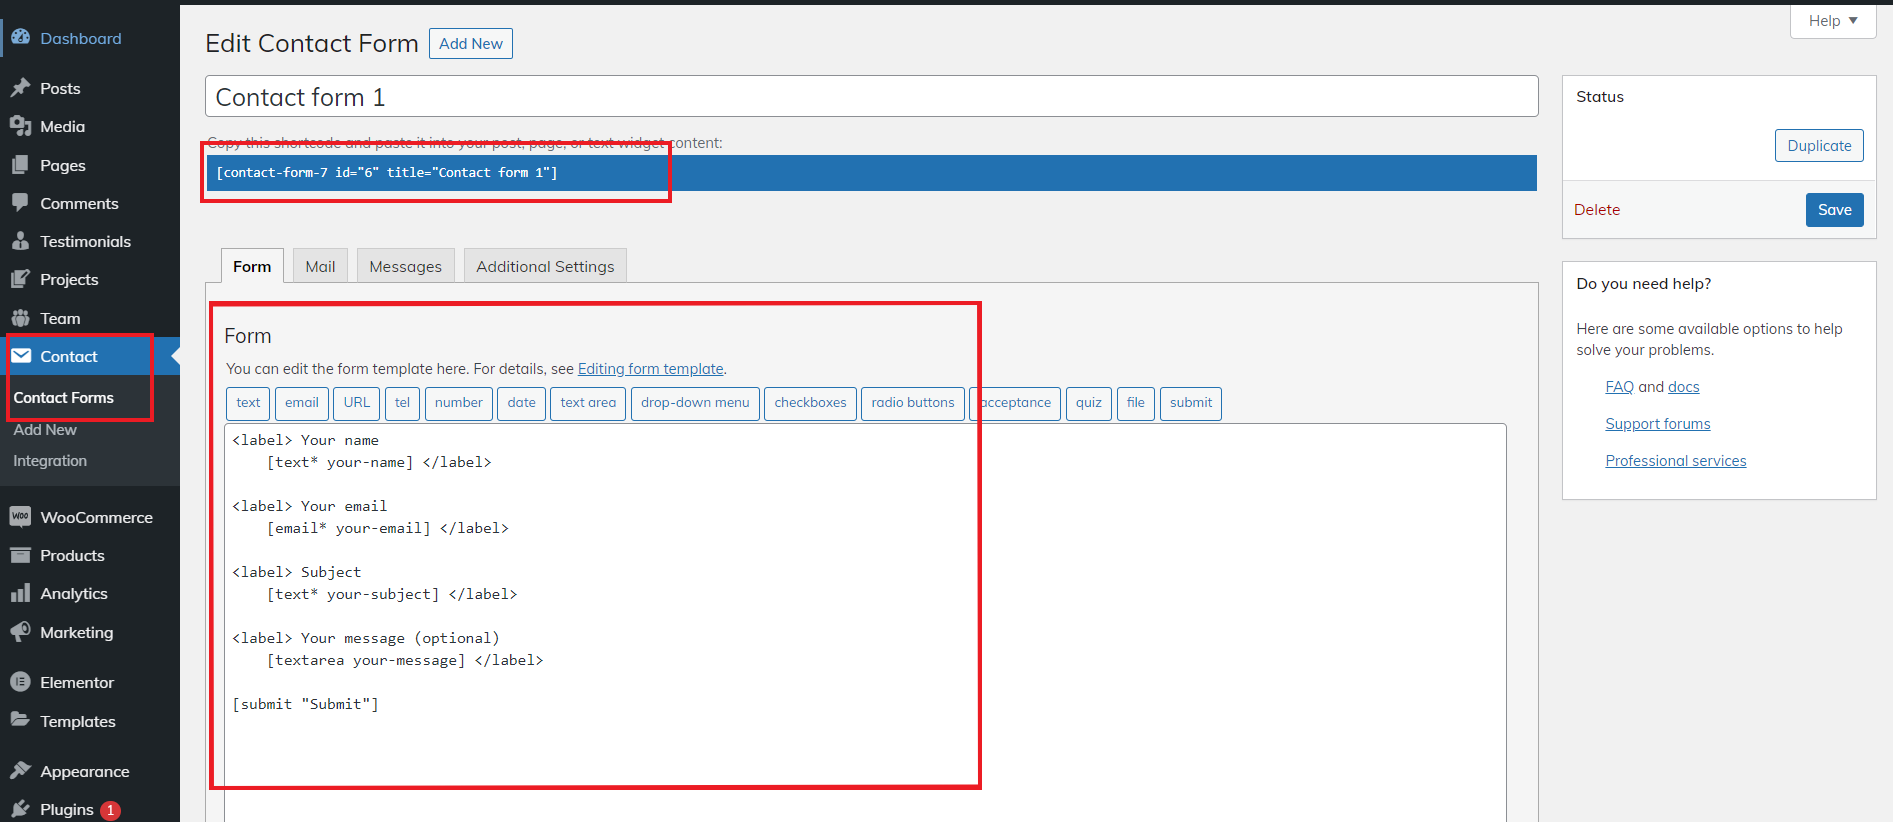Click inside the form template editor
The height and width of the screenshot is (822, 1893).
pyautogui.click(x=865, y=622)
